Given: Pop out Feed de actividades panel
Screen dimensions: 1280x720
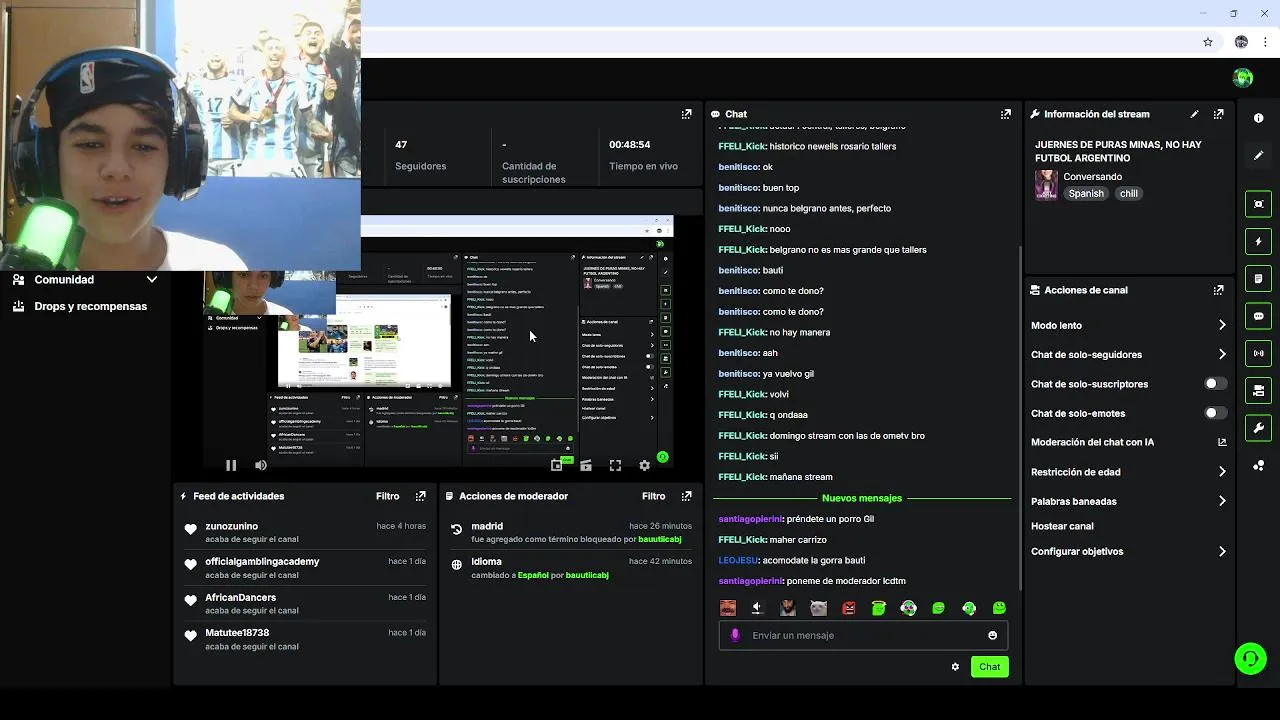Looking at the screenshot, I should (420, 496).
